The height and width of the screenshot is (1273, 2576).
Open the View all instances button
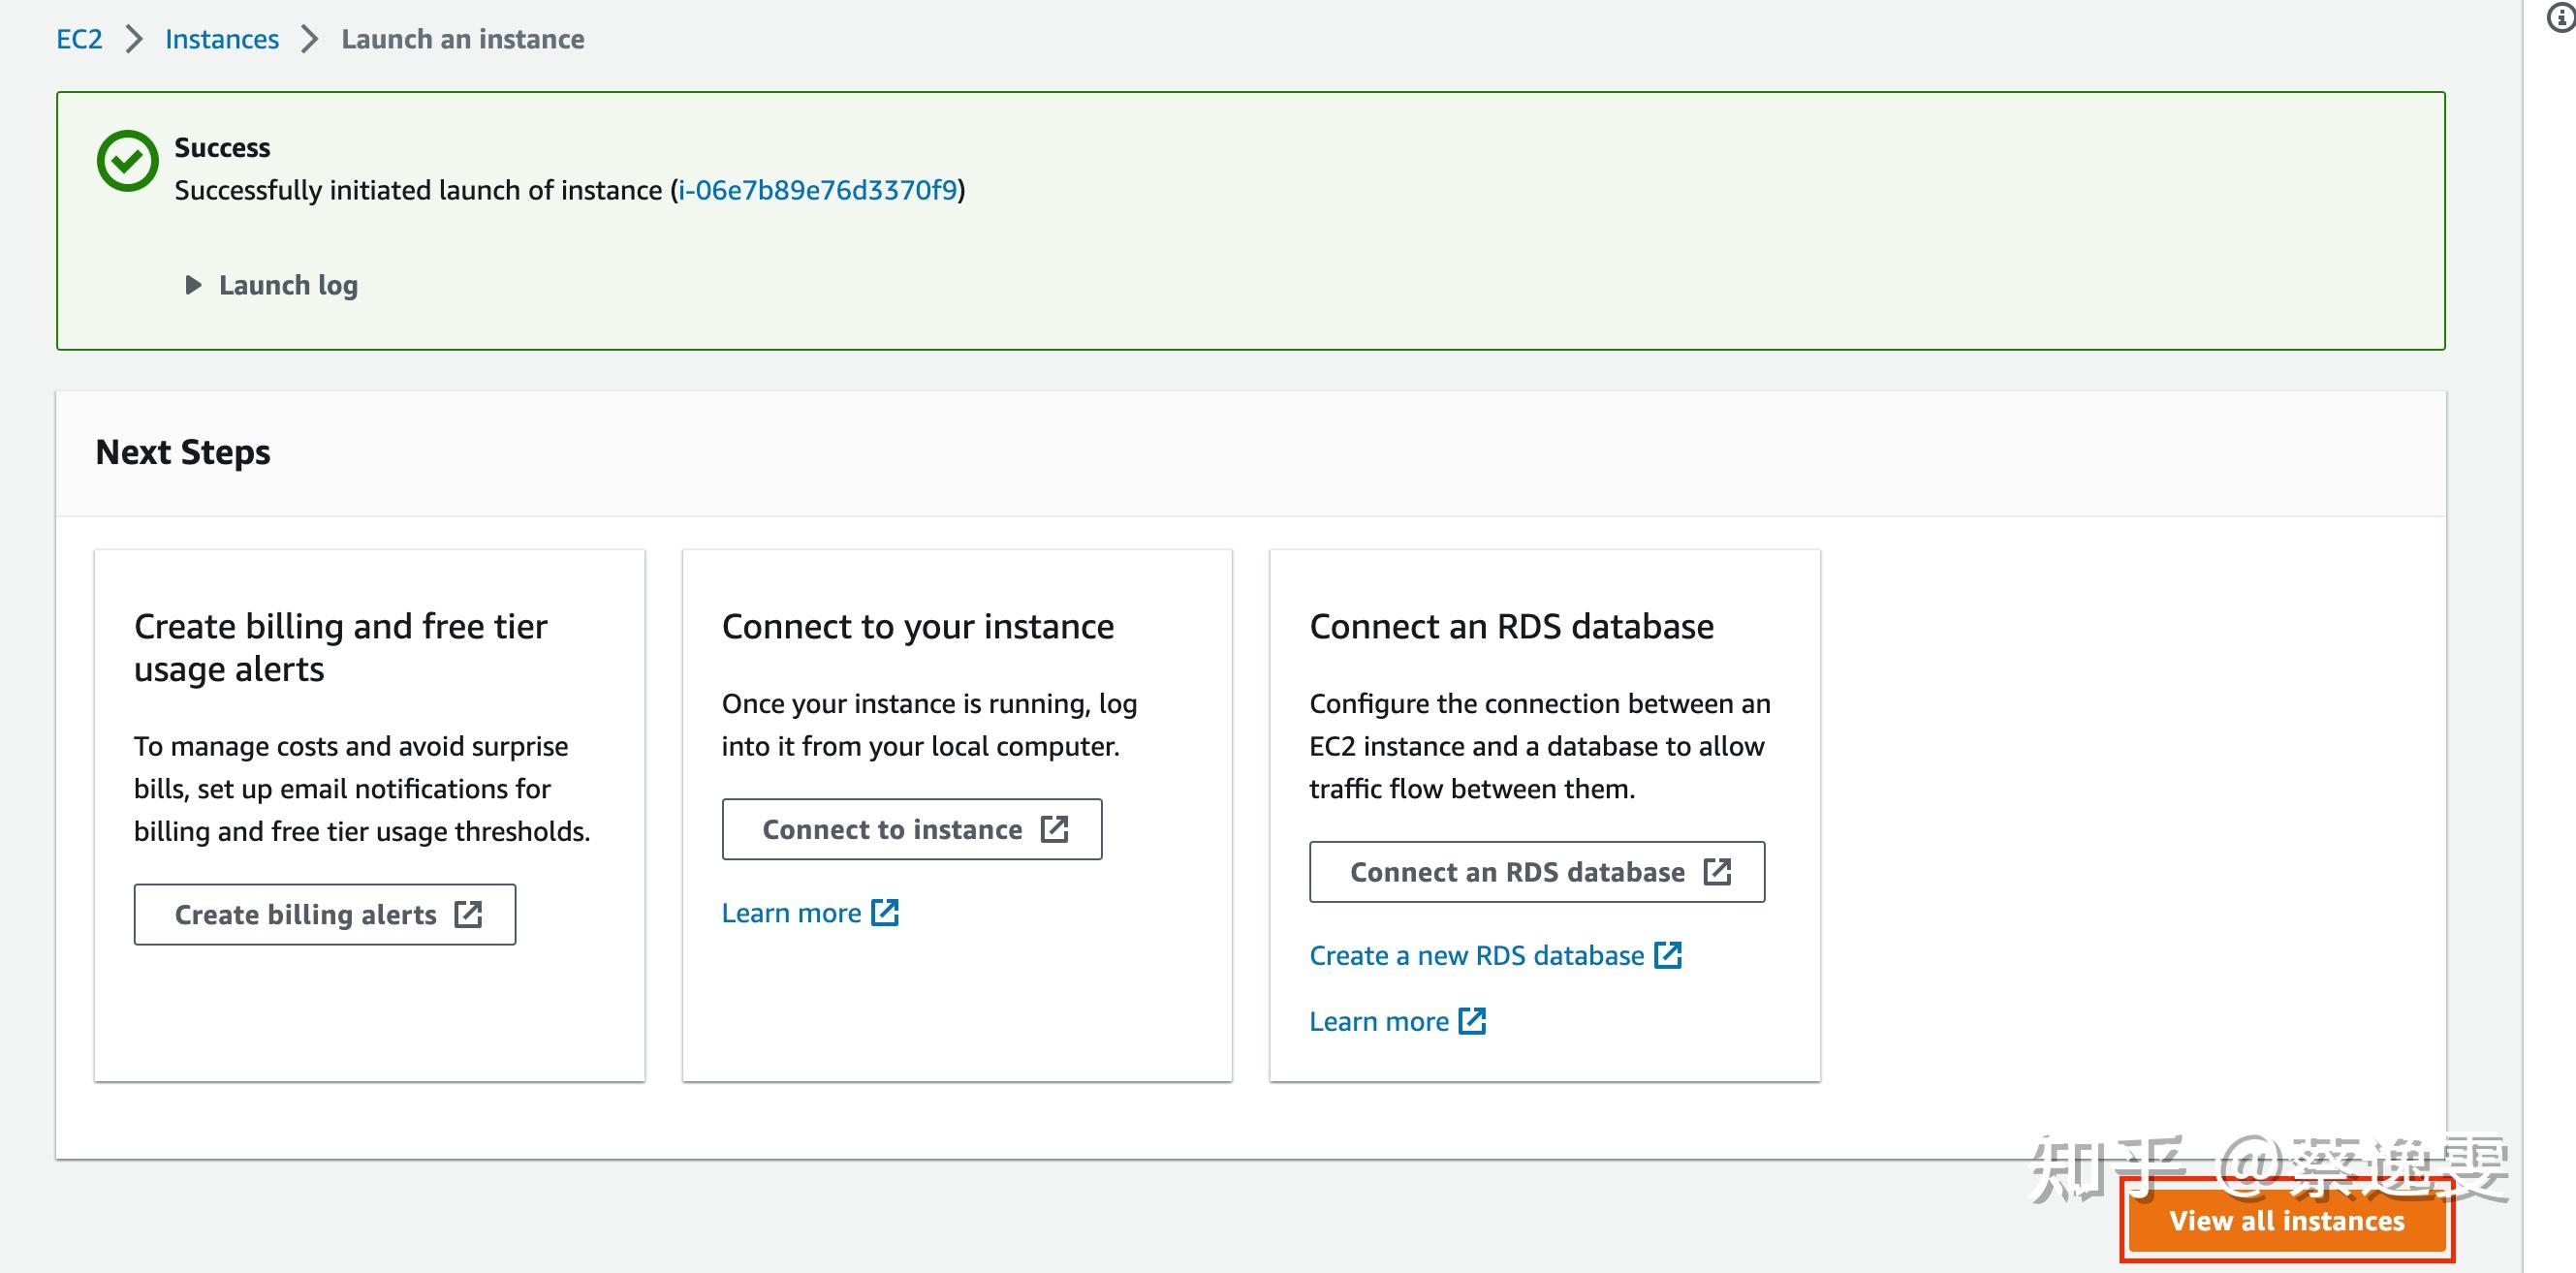coord(2285,1220)
